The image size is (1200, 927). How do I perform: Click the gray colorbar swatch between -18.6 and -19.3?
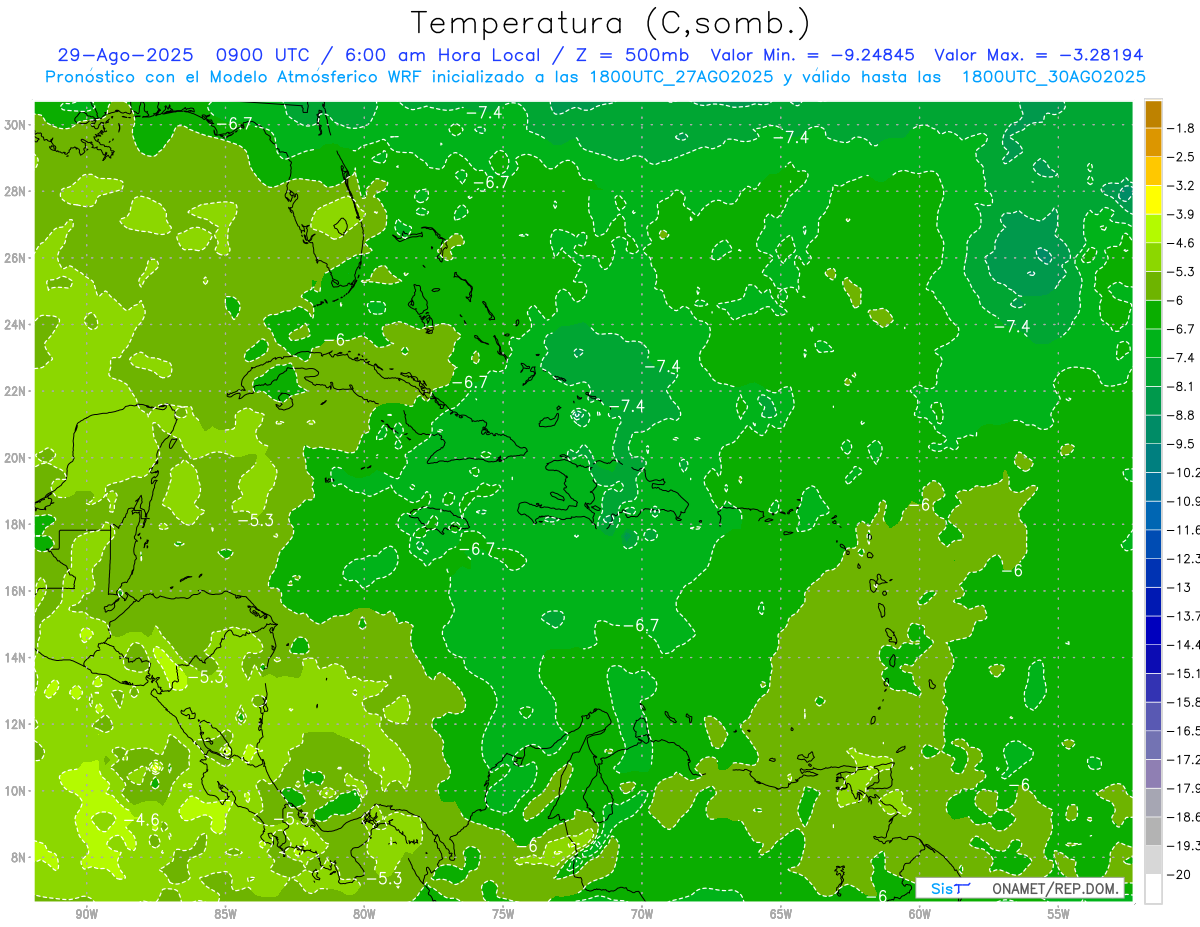point(1153,831)
